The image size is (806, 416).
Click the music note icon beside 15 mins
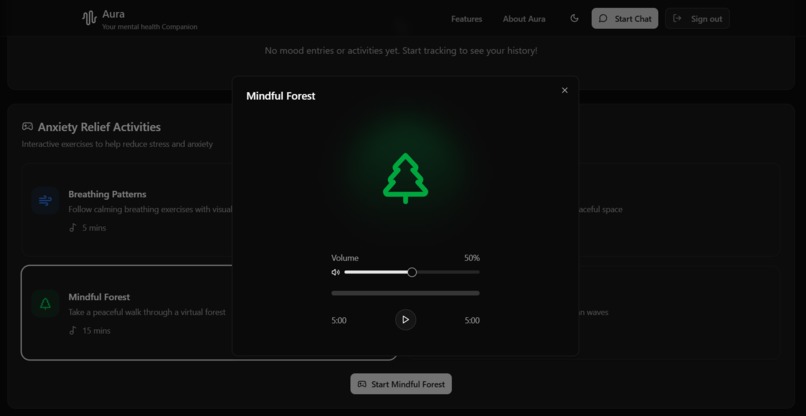72,330
